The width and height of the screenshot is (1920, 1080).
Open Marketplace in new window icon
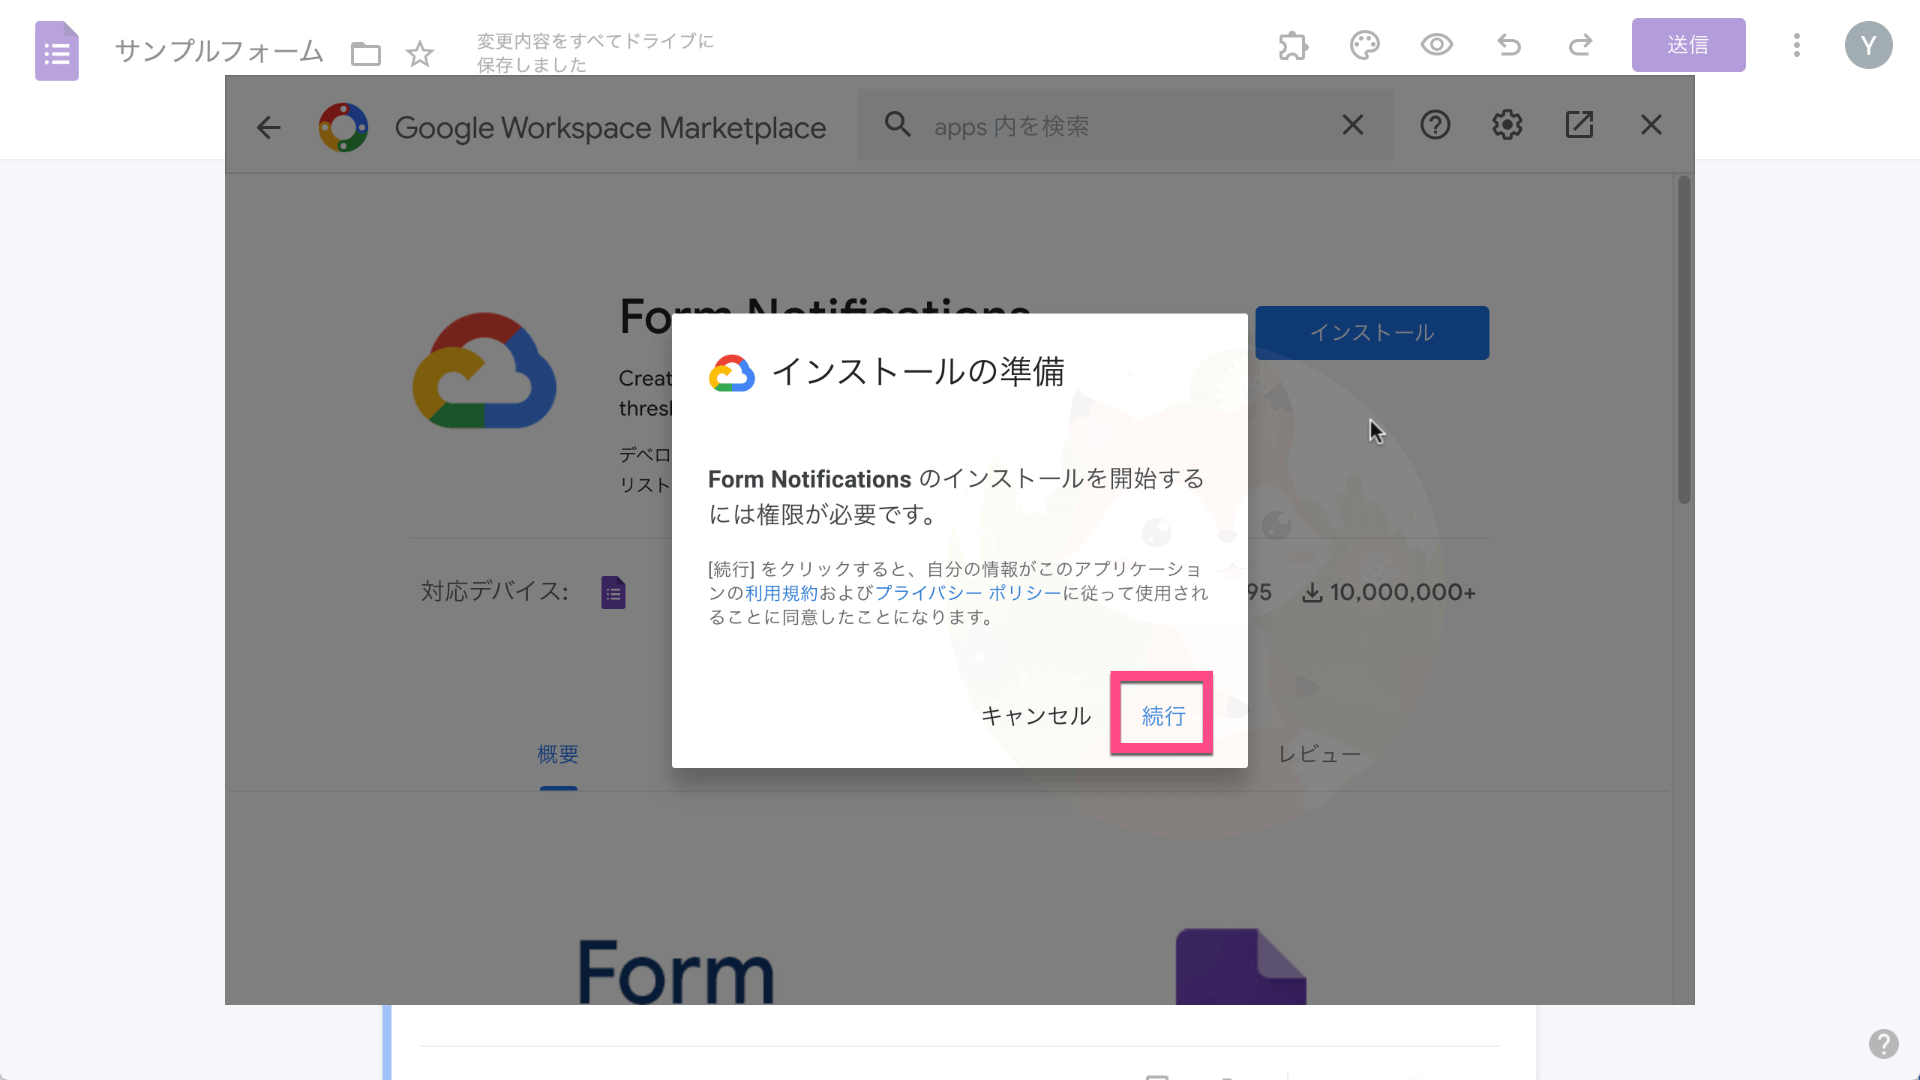click(1579, 125)
